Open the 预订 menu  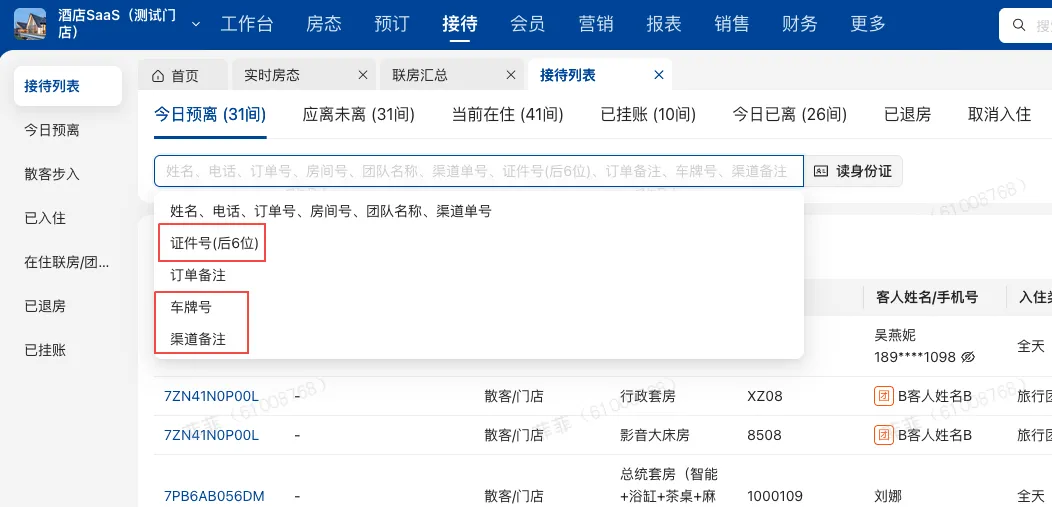click(392, 24)
